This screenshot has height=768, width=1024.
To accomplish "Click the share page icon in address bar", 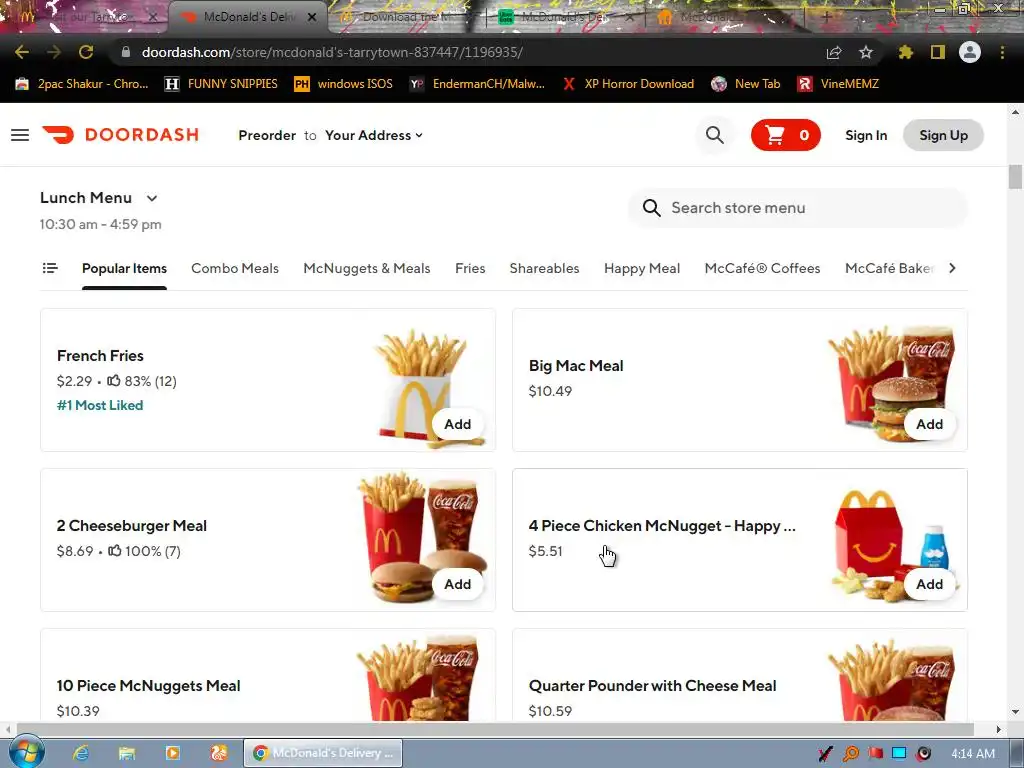I will coord(834,52).
